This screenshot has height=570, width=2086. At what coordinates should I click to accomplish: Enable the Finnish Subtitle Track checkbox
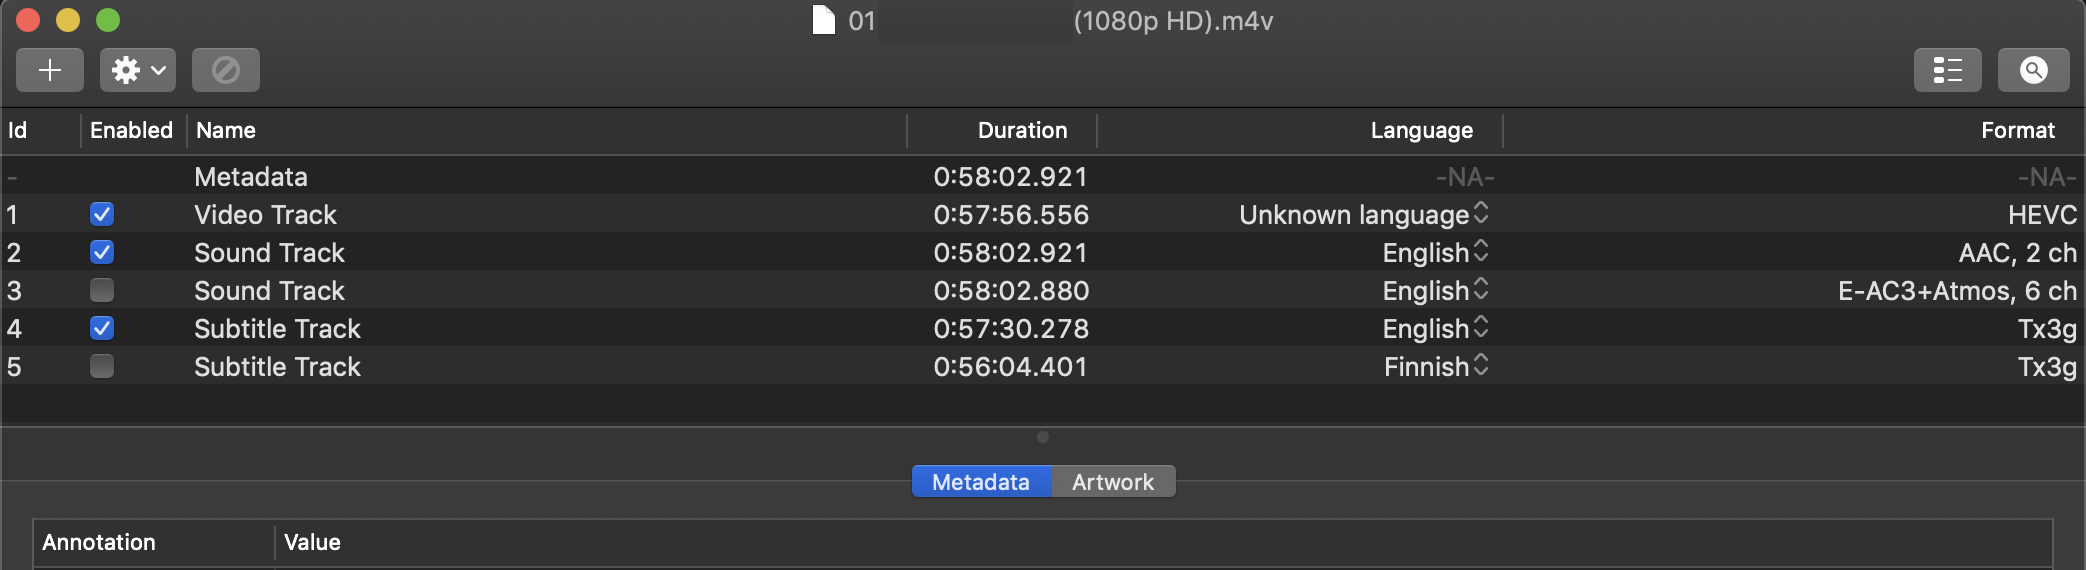pyautogui.click(x=102, y=366)
